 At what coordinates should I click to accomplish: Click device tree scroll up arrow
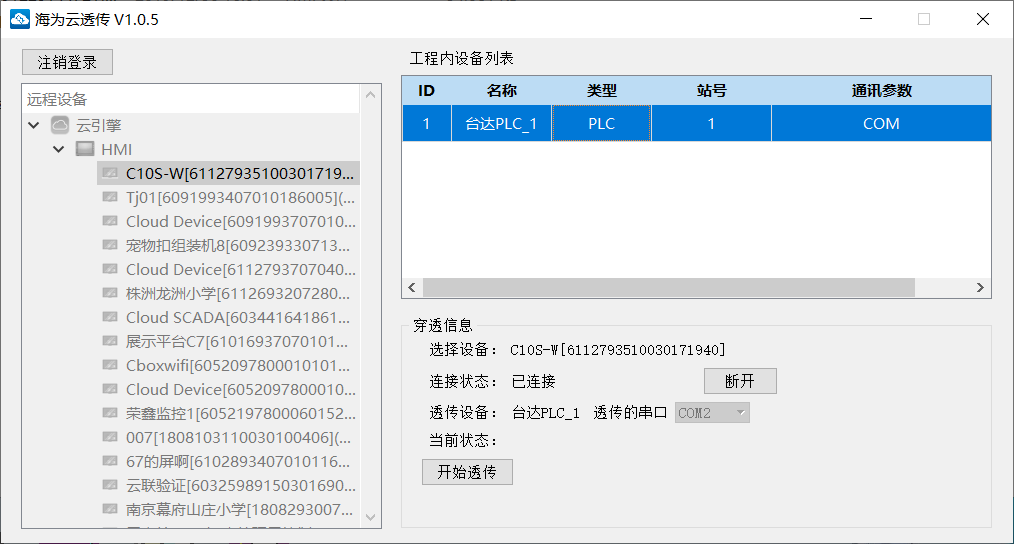(x=371, y=94)
